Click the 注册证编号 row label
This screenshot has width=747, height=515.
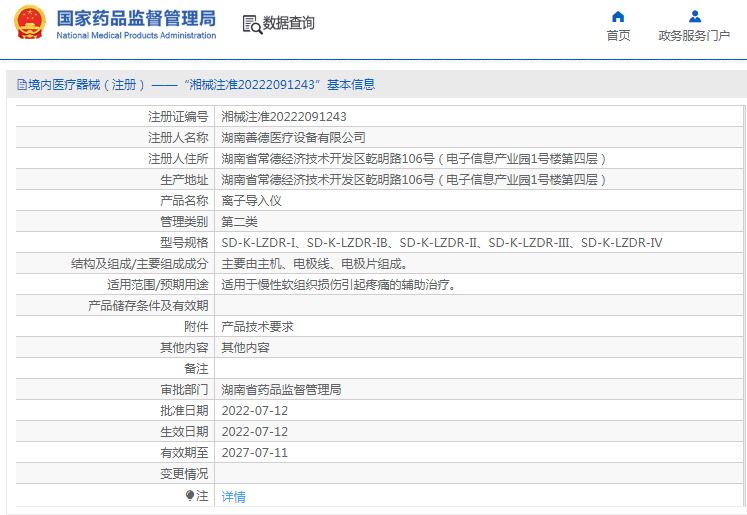click(178, 117)
